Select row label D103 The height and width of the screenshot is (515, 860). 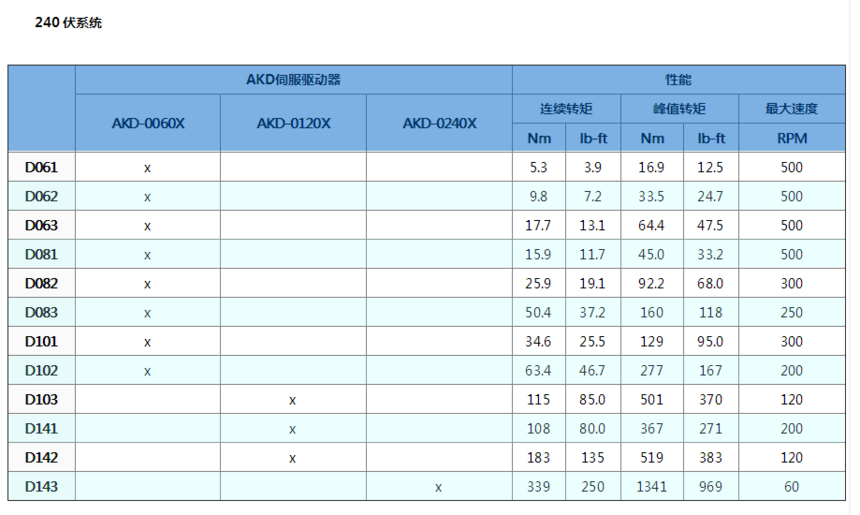(x=41, y=400)
